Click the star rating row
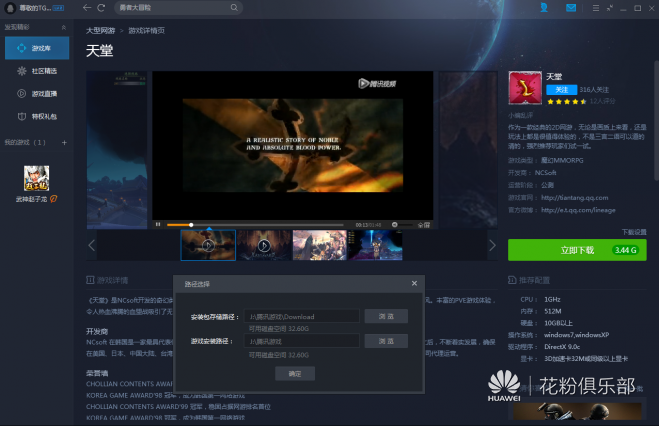Image resolution: width=659 pixels, height=426 pixels. click(x=567, y=102)
